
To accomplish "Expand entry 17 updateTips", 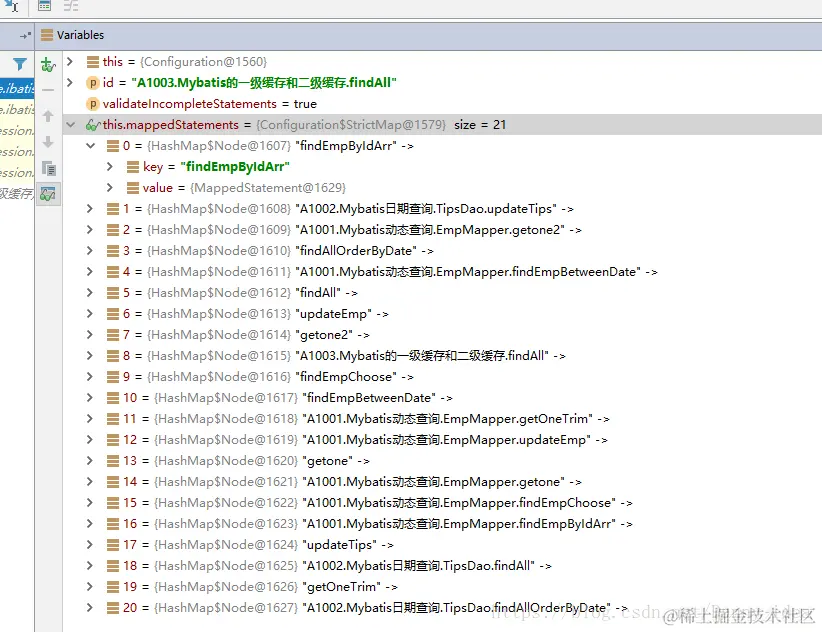I will pyautogui.click(x=90, y=544).
